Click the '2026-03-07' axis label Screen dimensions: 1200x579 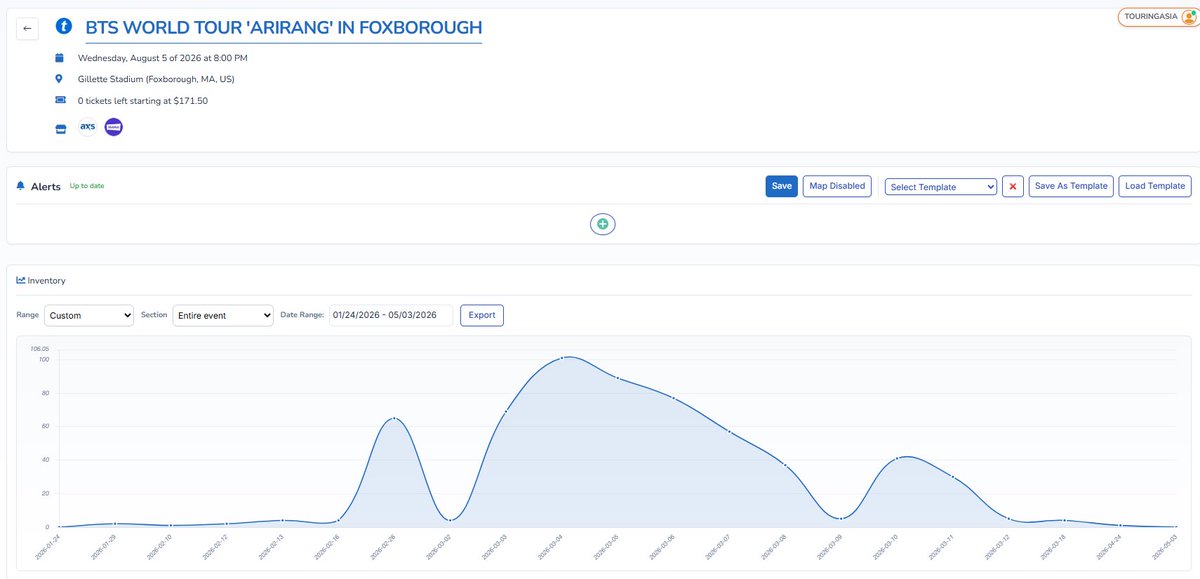(x=720, y=547)
